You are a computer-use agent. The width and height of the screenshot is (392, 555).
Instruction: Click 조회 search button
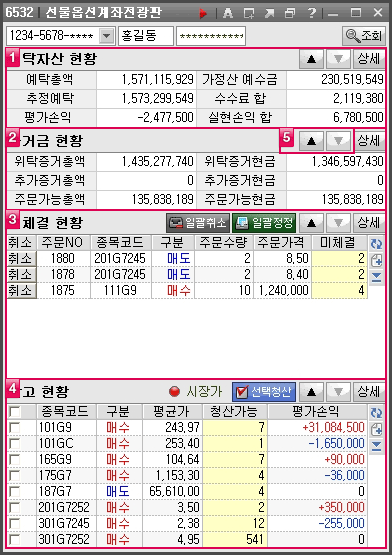[364, 35]
